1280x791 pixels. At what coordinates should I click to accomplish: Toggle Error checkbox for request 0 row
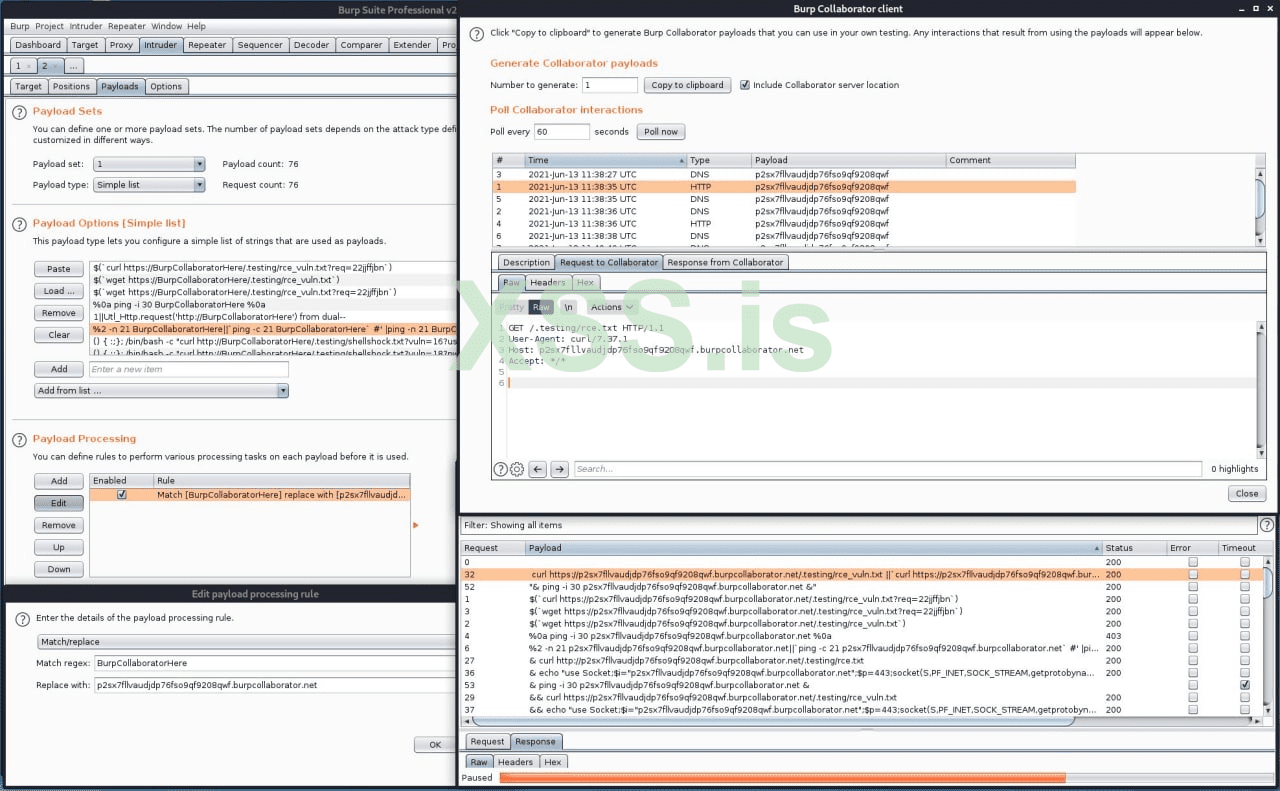click(x=1193, y=563)
